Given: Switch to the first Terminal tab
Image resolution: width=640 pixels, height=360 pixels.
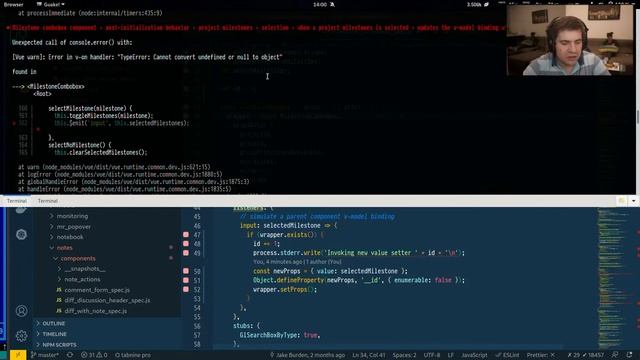Looking at the screenshot, I should (16, 201).
